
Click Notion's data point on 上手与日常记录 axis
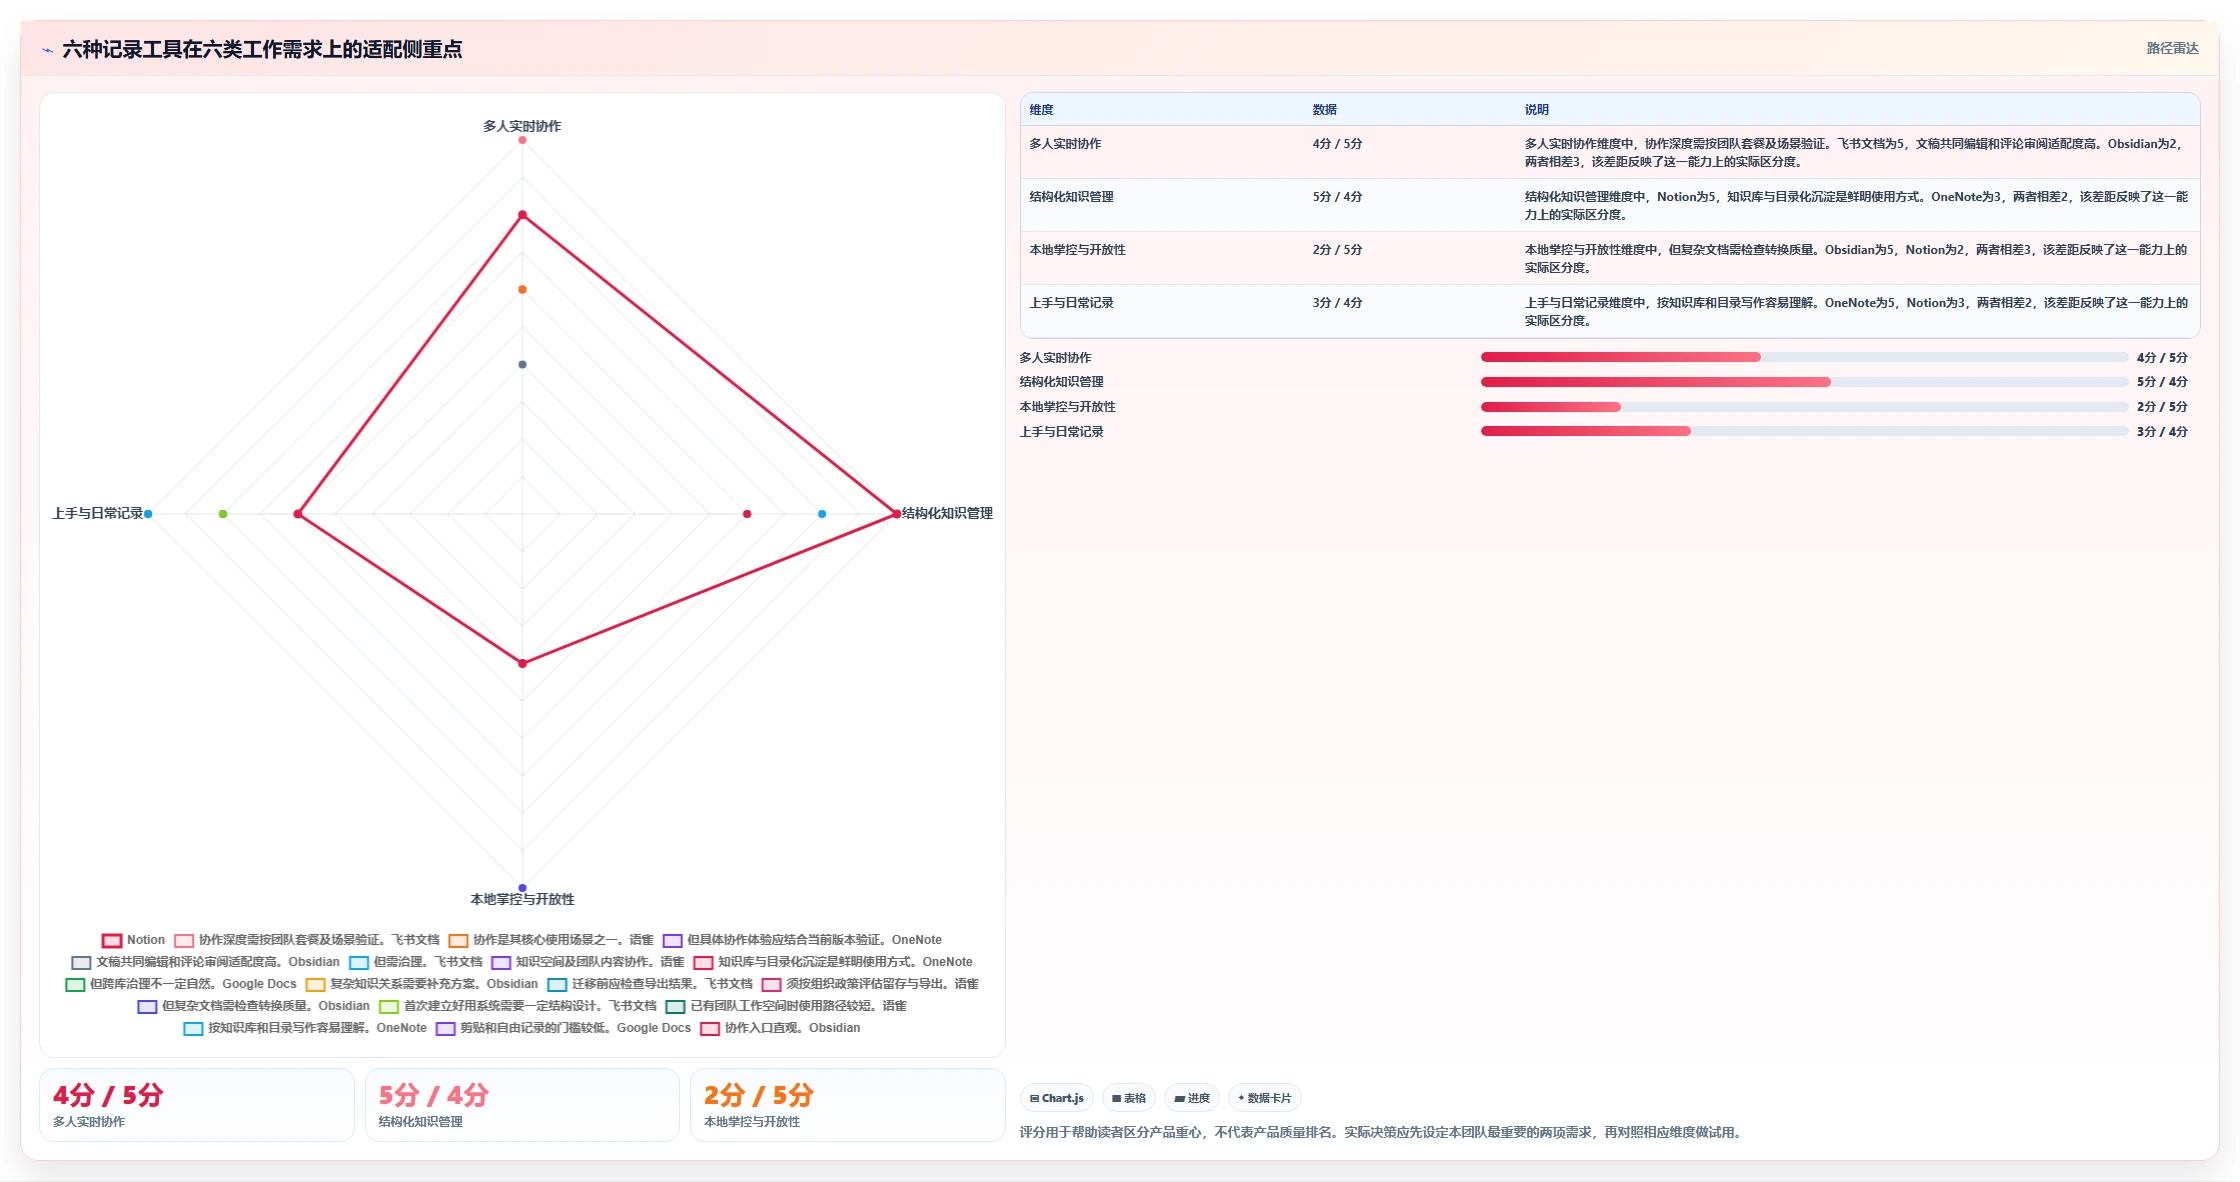[x=298, y=514]
